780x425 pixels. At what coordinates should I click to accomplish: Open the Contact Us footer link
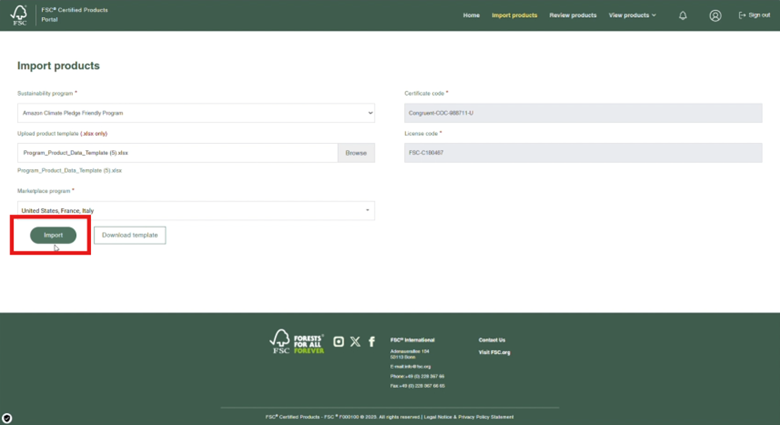coord(492,340)
